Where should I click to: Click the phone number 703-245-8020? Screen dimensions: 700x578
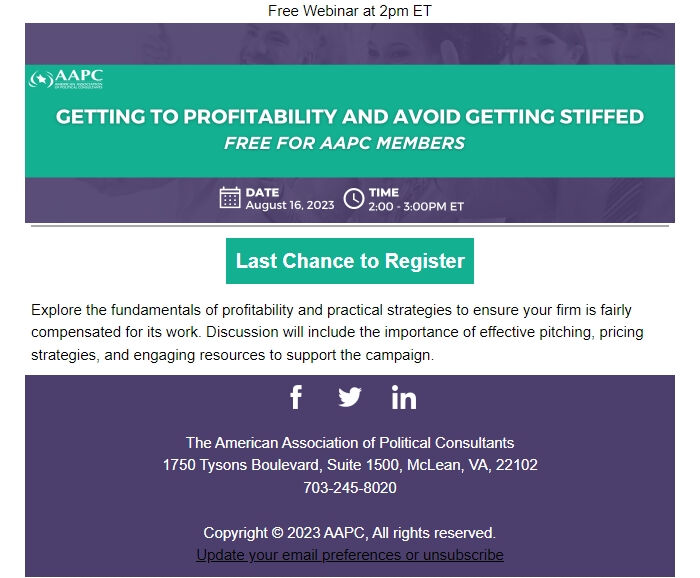(x=350, y=488)
